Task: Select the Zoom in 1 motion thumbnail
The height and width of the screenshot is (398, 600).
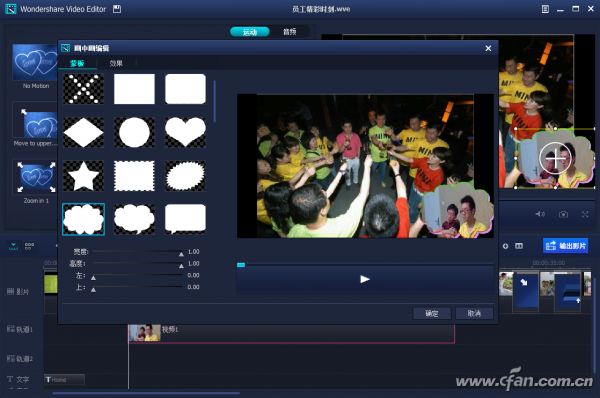Action: pos(35,177)
